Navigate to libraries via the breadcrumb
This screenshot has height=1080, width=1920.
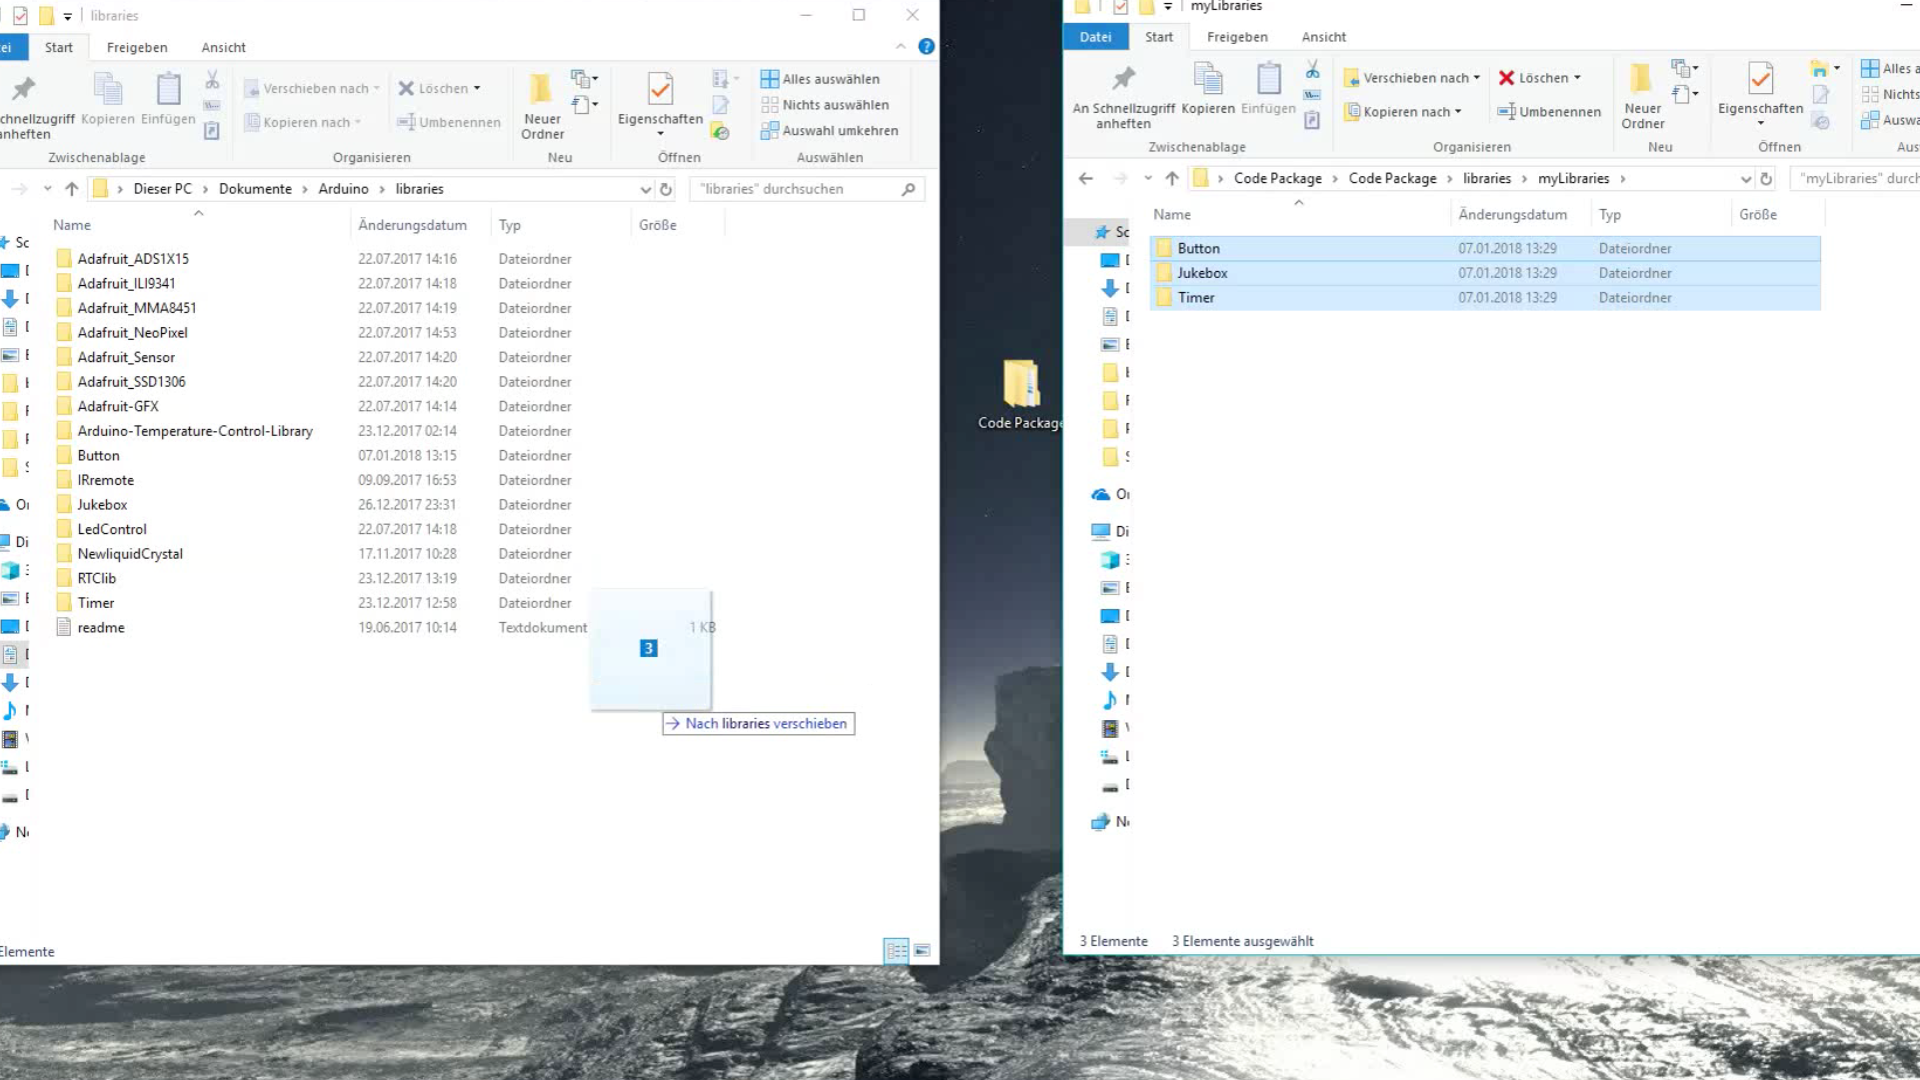1487,178
